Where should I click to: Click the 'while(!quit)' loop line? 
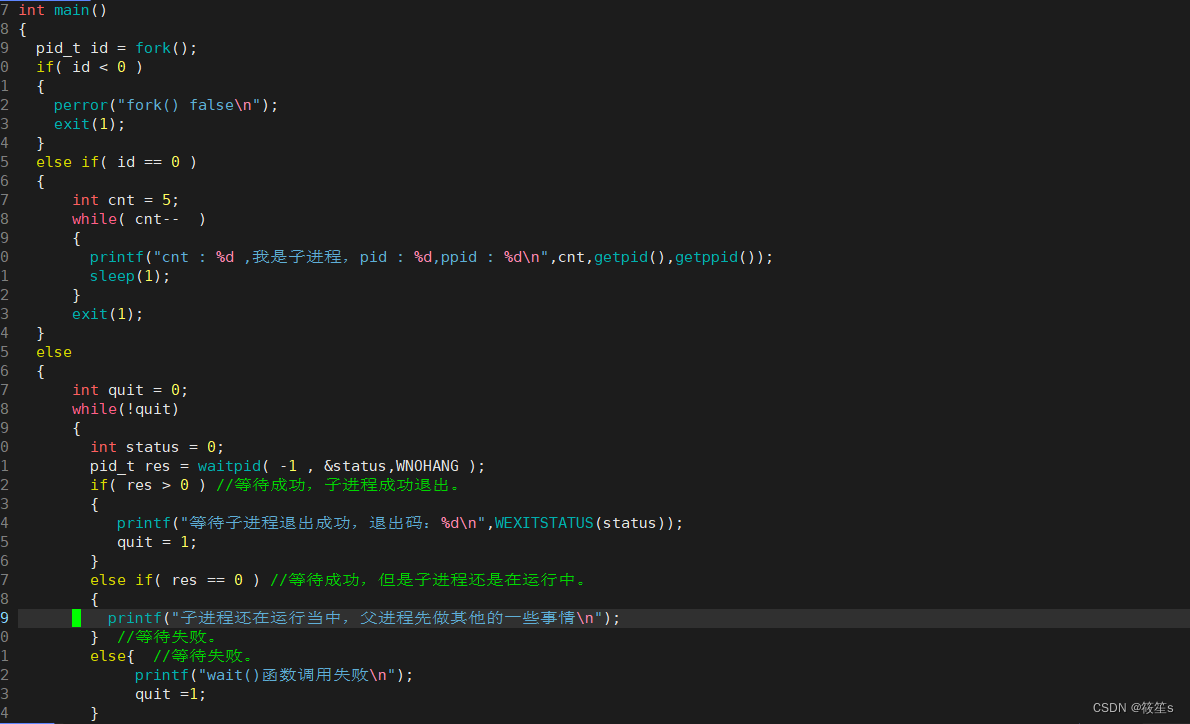click(x=125, y=408)
